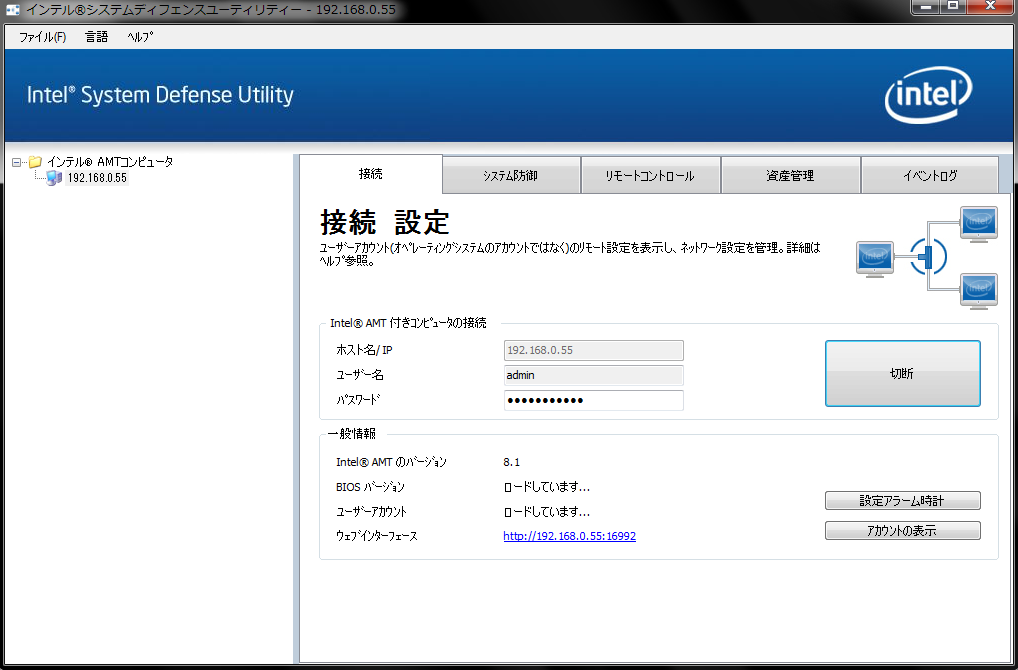Click the ユーザー名 field containing admin
This screenshot has width=1018, height=670.
tap(593, 375)
